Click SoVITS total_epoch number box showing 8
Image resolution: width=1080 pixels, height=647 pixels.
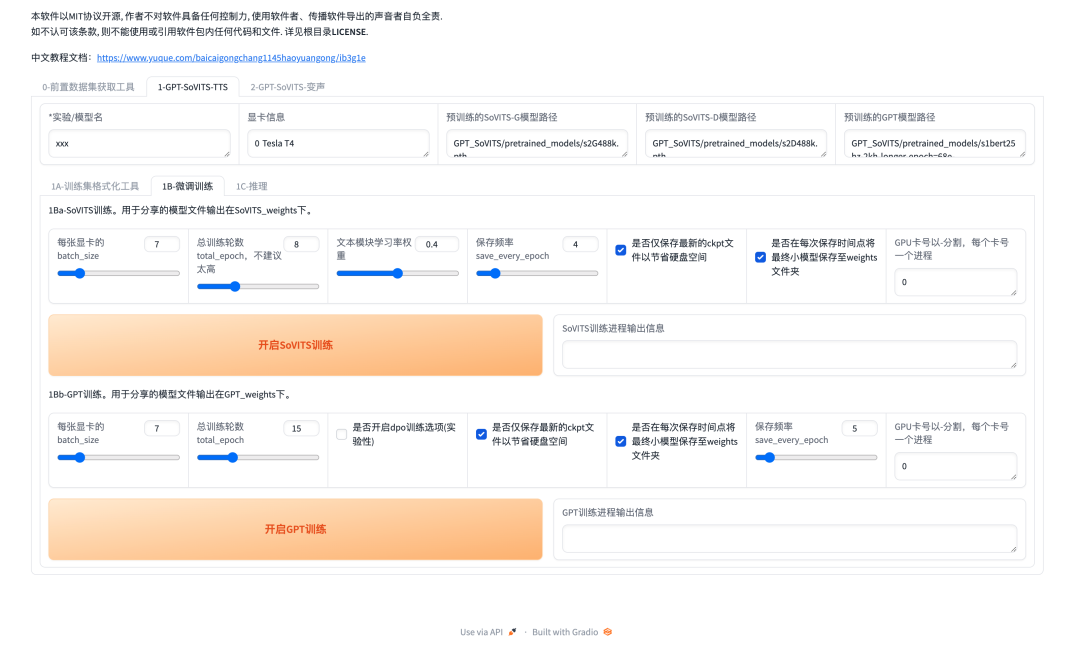click(x=302, y=244)
